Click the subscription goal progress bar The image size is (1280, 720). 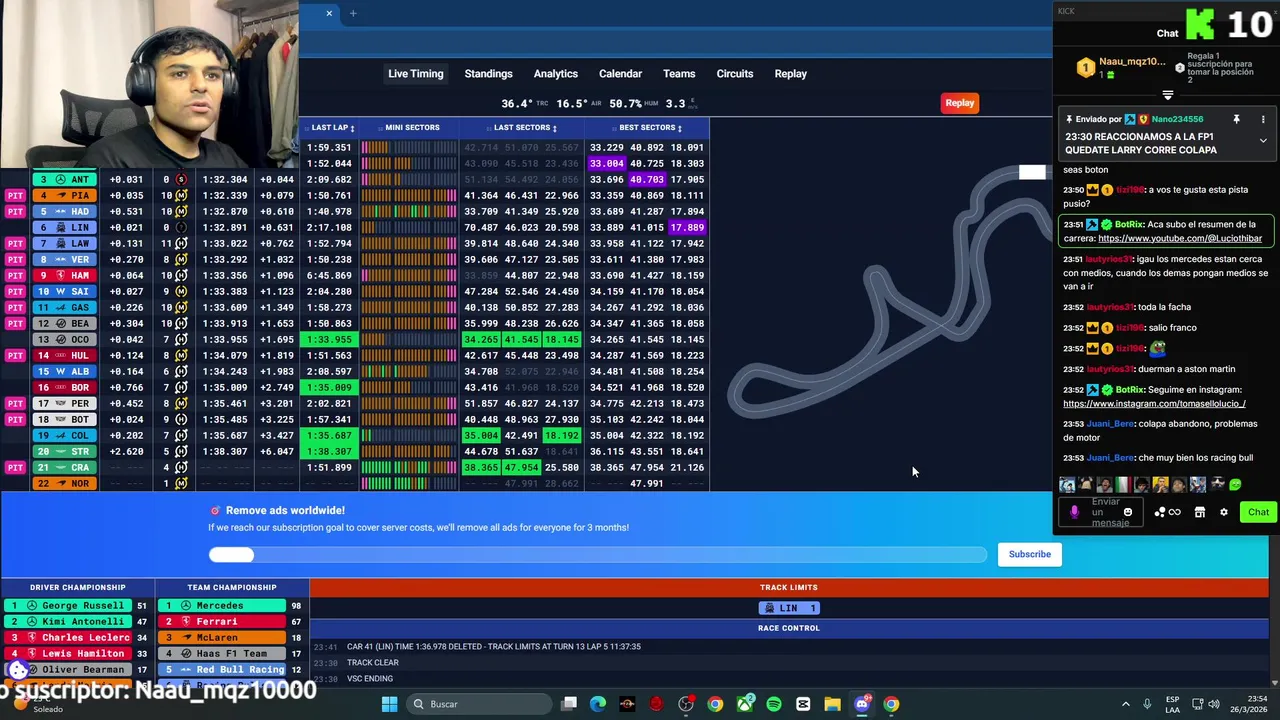(x=597, y=554)
